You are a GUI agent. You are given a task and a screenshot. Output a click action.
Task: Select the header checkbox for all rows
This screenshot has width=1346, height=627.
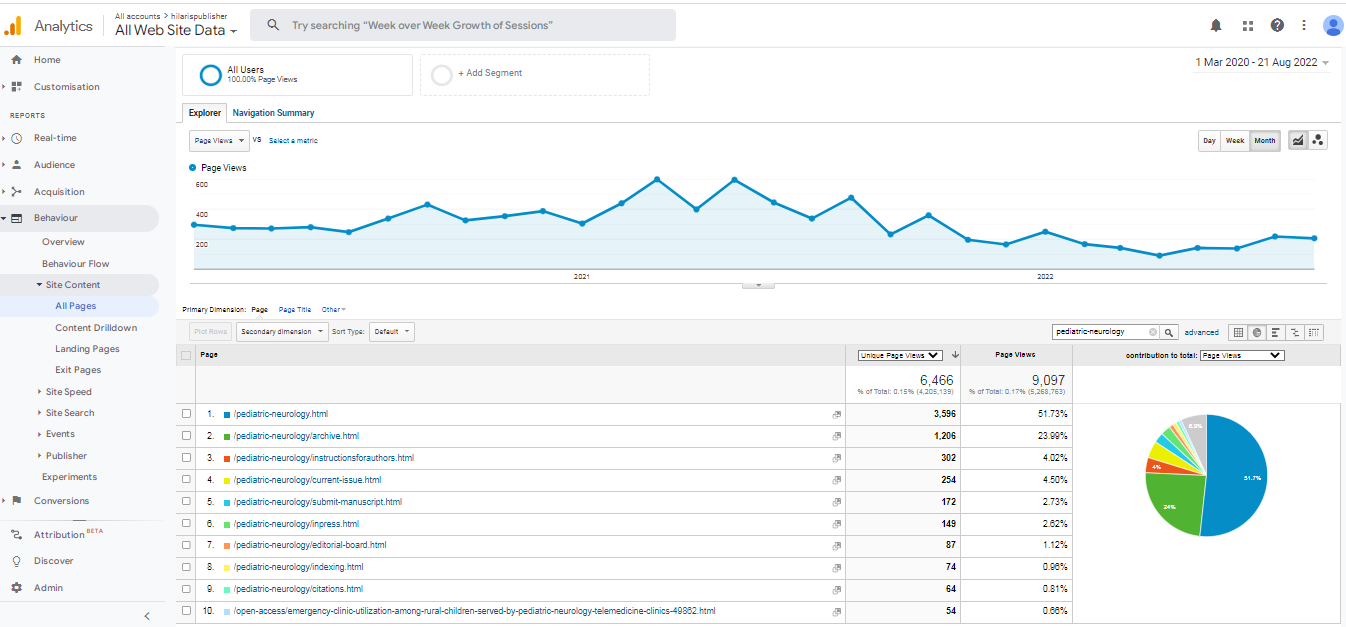(186, 355)
